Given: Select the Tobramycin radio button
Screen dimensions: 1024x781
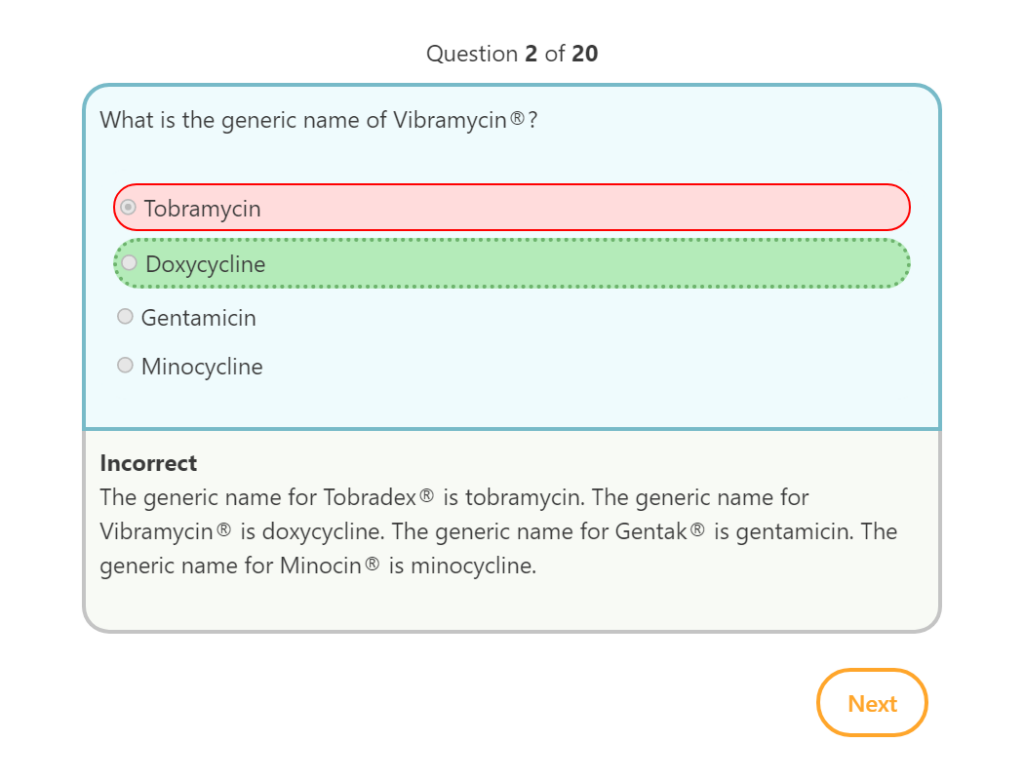Looking at the screenshot, I should (128, 208).
